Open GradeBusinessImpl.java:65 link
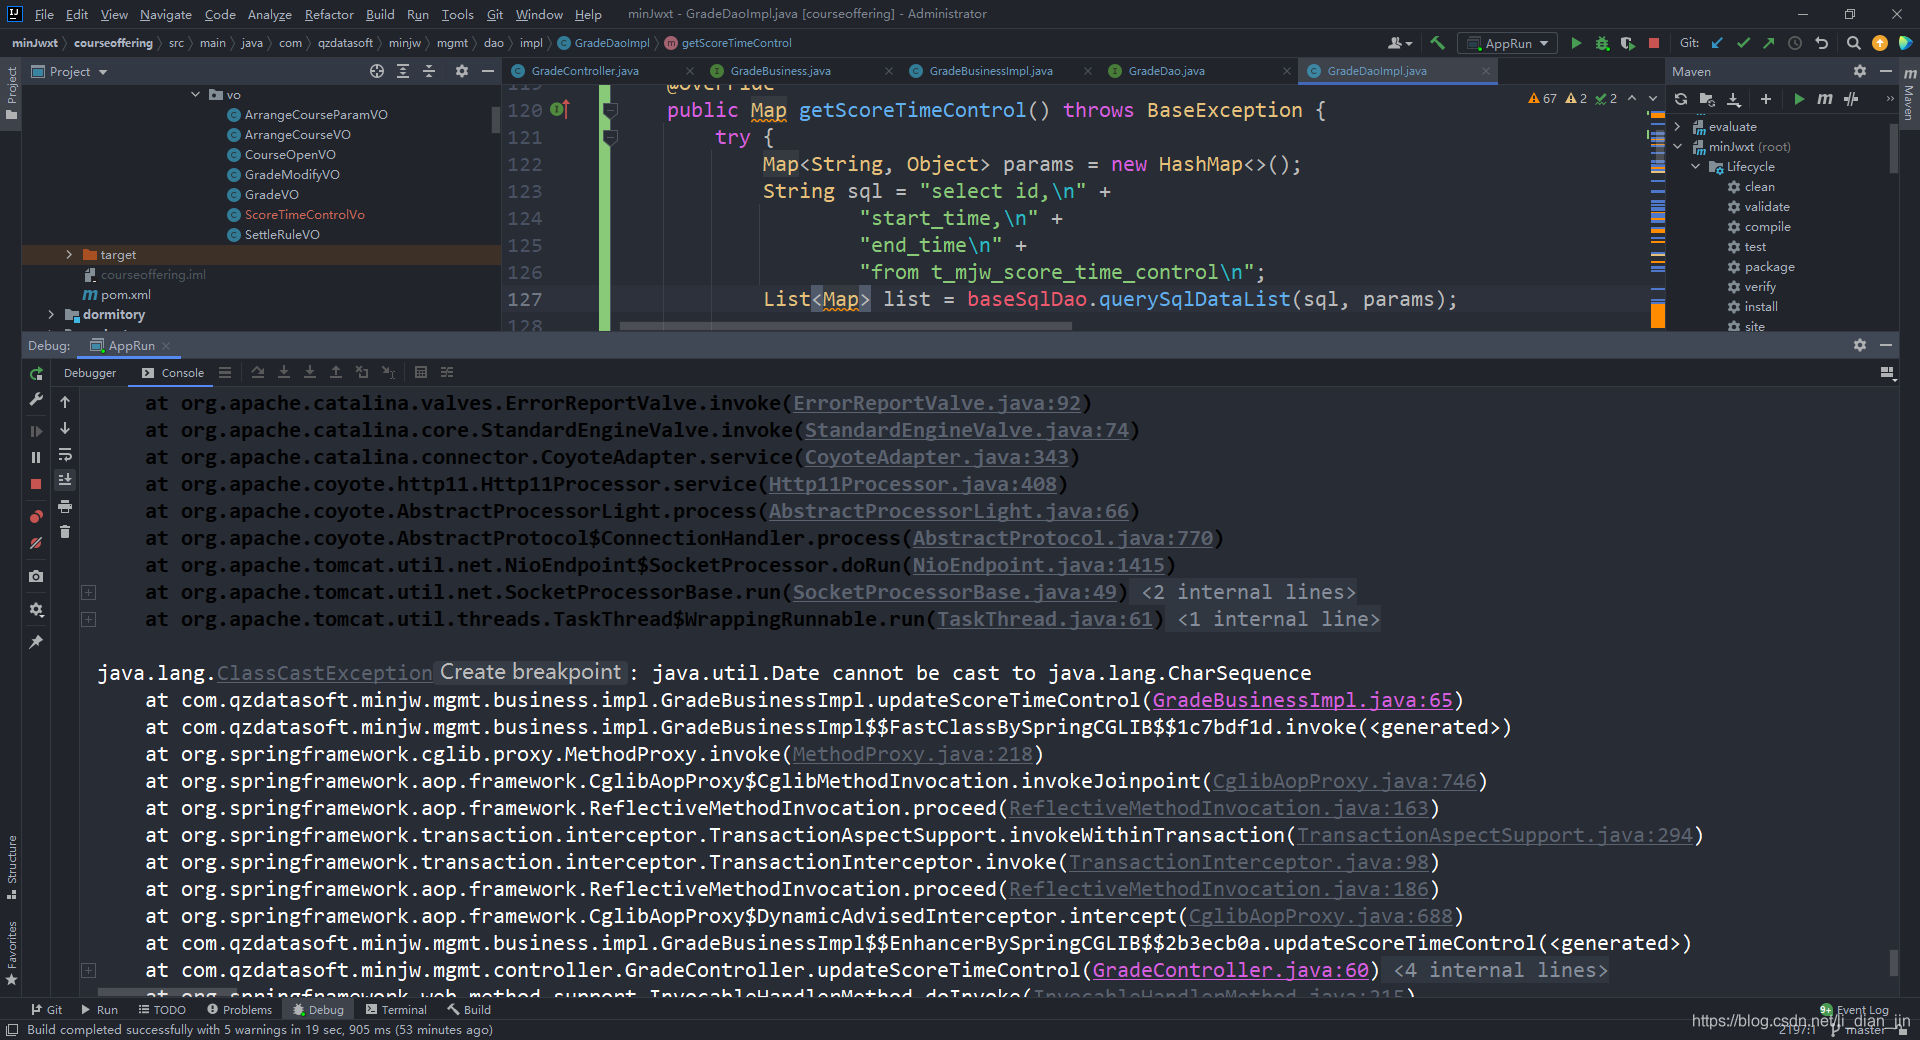The height and width of the screenshot is (1040, 1920). tap(1302, 700)
